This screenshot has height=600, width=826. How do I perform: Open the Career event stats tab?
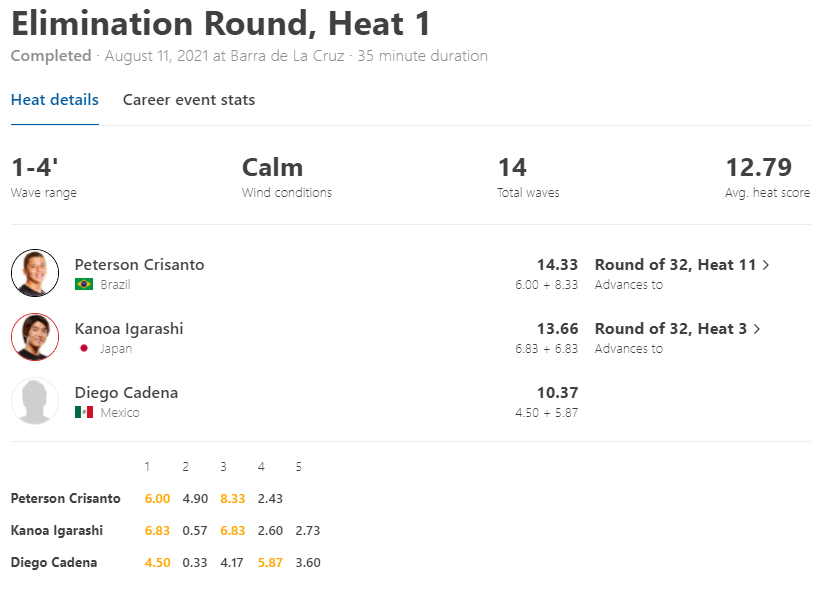[189, 100]
